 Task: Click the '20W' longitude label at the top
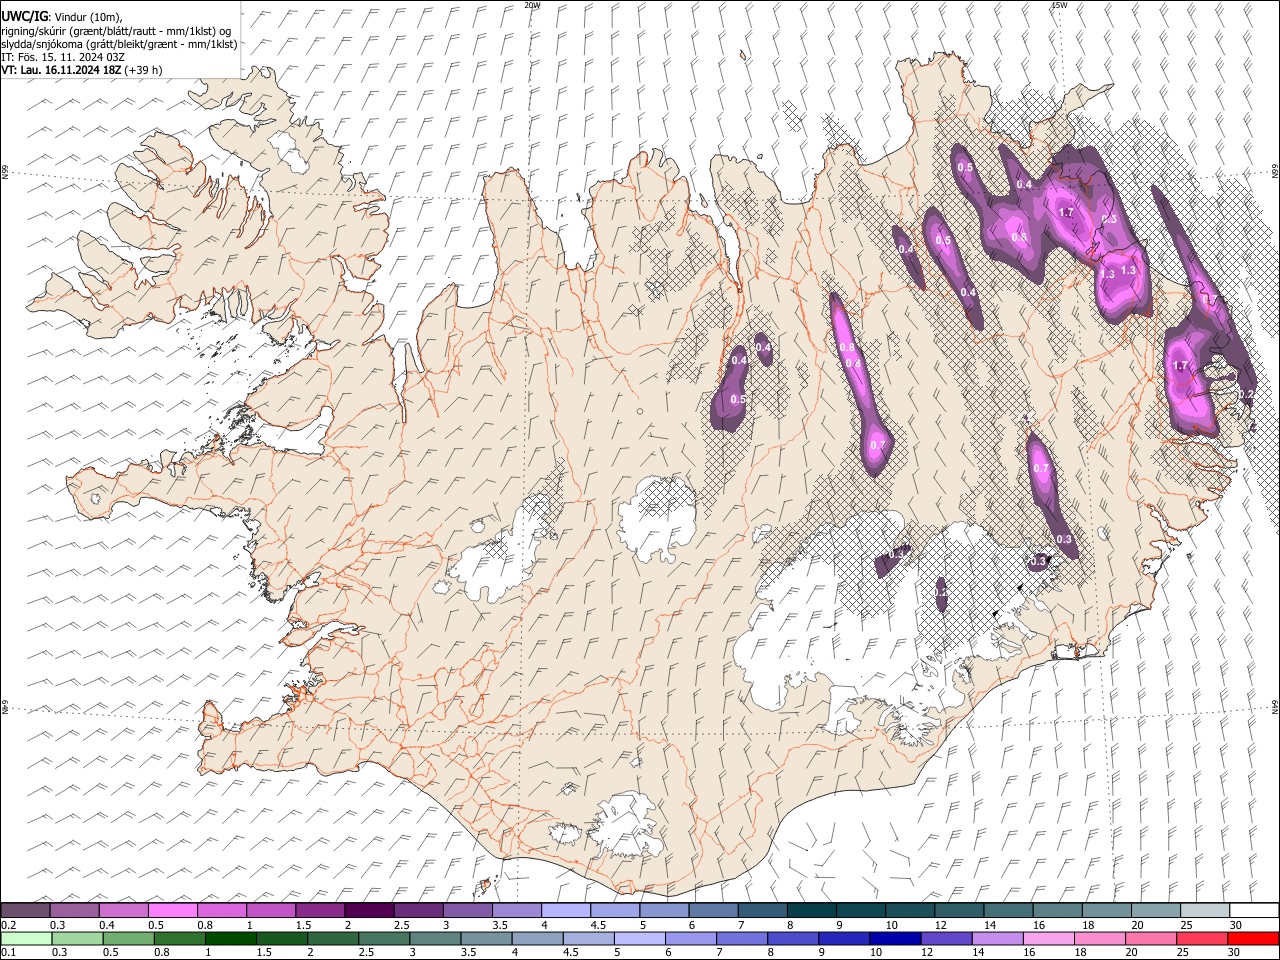(533, 5)
